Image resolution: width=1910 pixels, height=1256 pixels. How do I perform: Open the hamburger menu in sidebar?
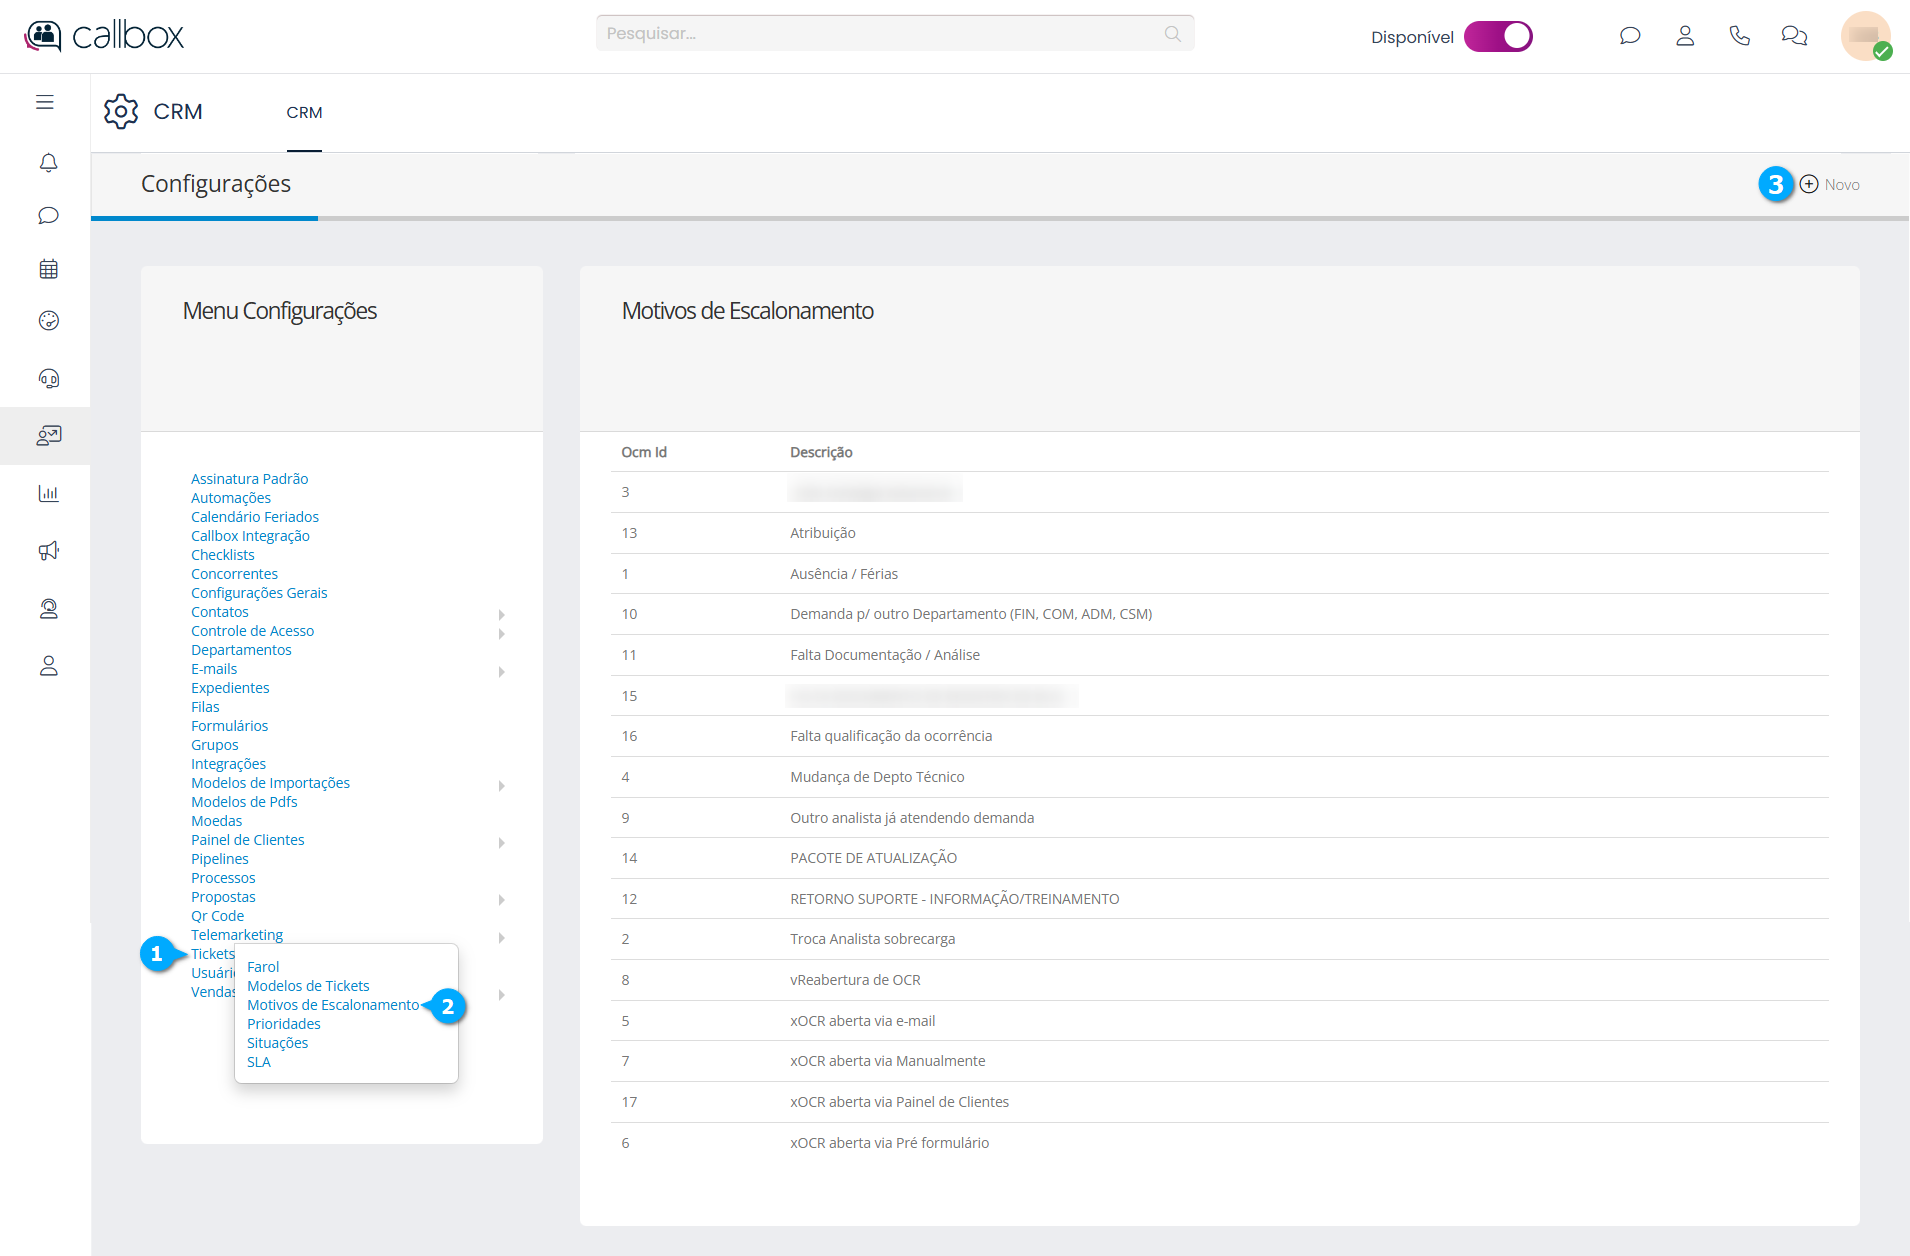45,102
